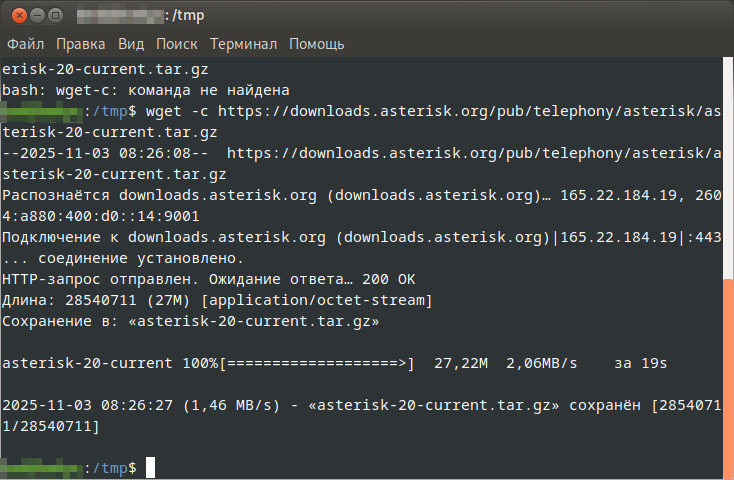The height and width of the screenshot is (480, 734).
Task: Open the Поиск menu
Action: pos(177,44)
